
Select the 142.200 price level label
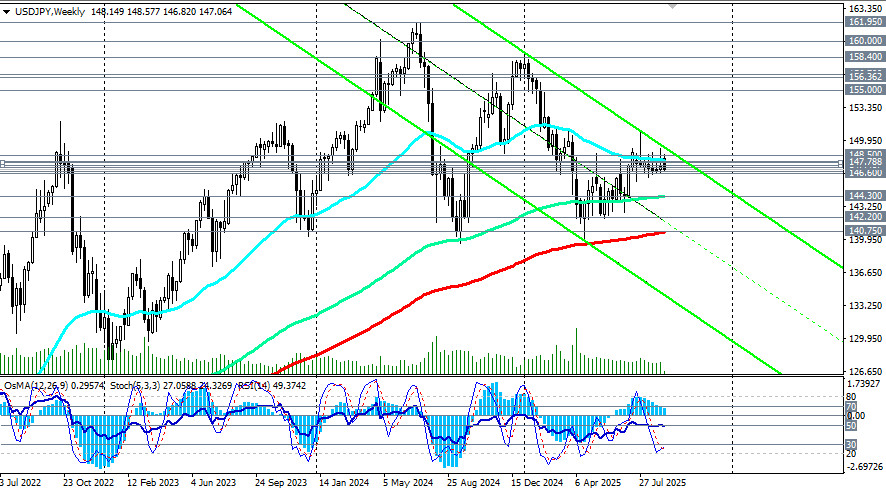tap(864, 216)
